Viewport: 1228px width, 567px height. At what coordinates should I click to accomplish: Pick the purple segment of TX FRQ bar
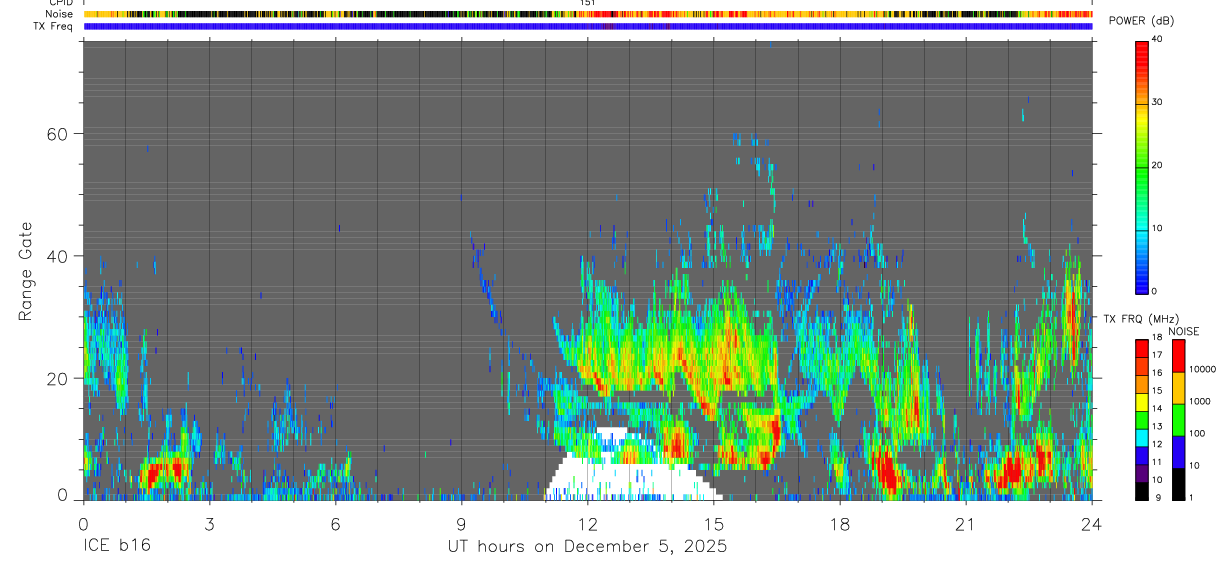pyautogui.click(x=1141, y=474)
